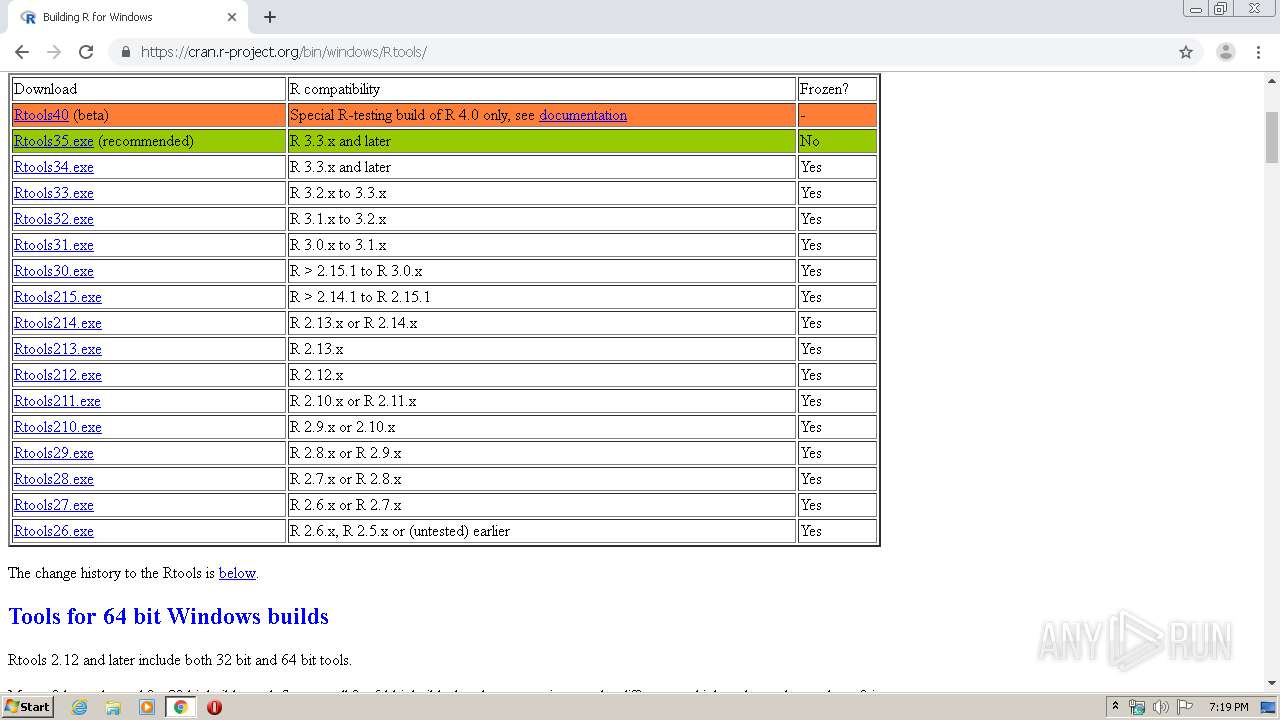
Task: Show hidden tray icons arrow
Action: tap(1115, 707)
